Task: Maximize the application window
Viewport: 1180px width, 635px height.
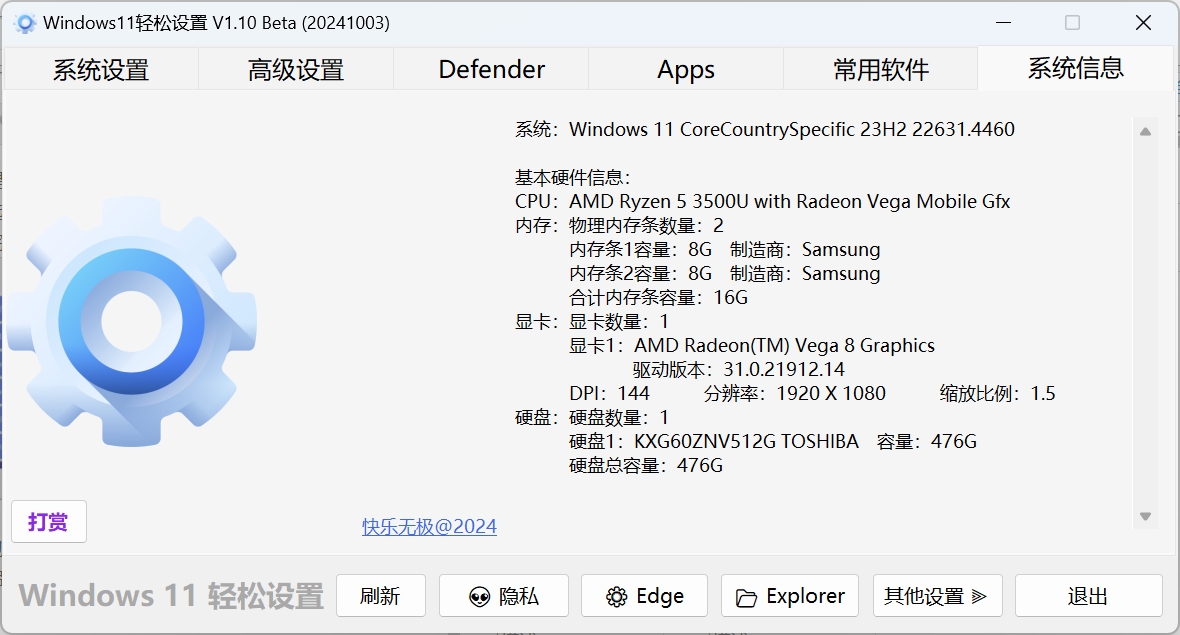Action: coord(1072,22)
